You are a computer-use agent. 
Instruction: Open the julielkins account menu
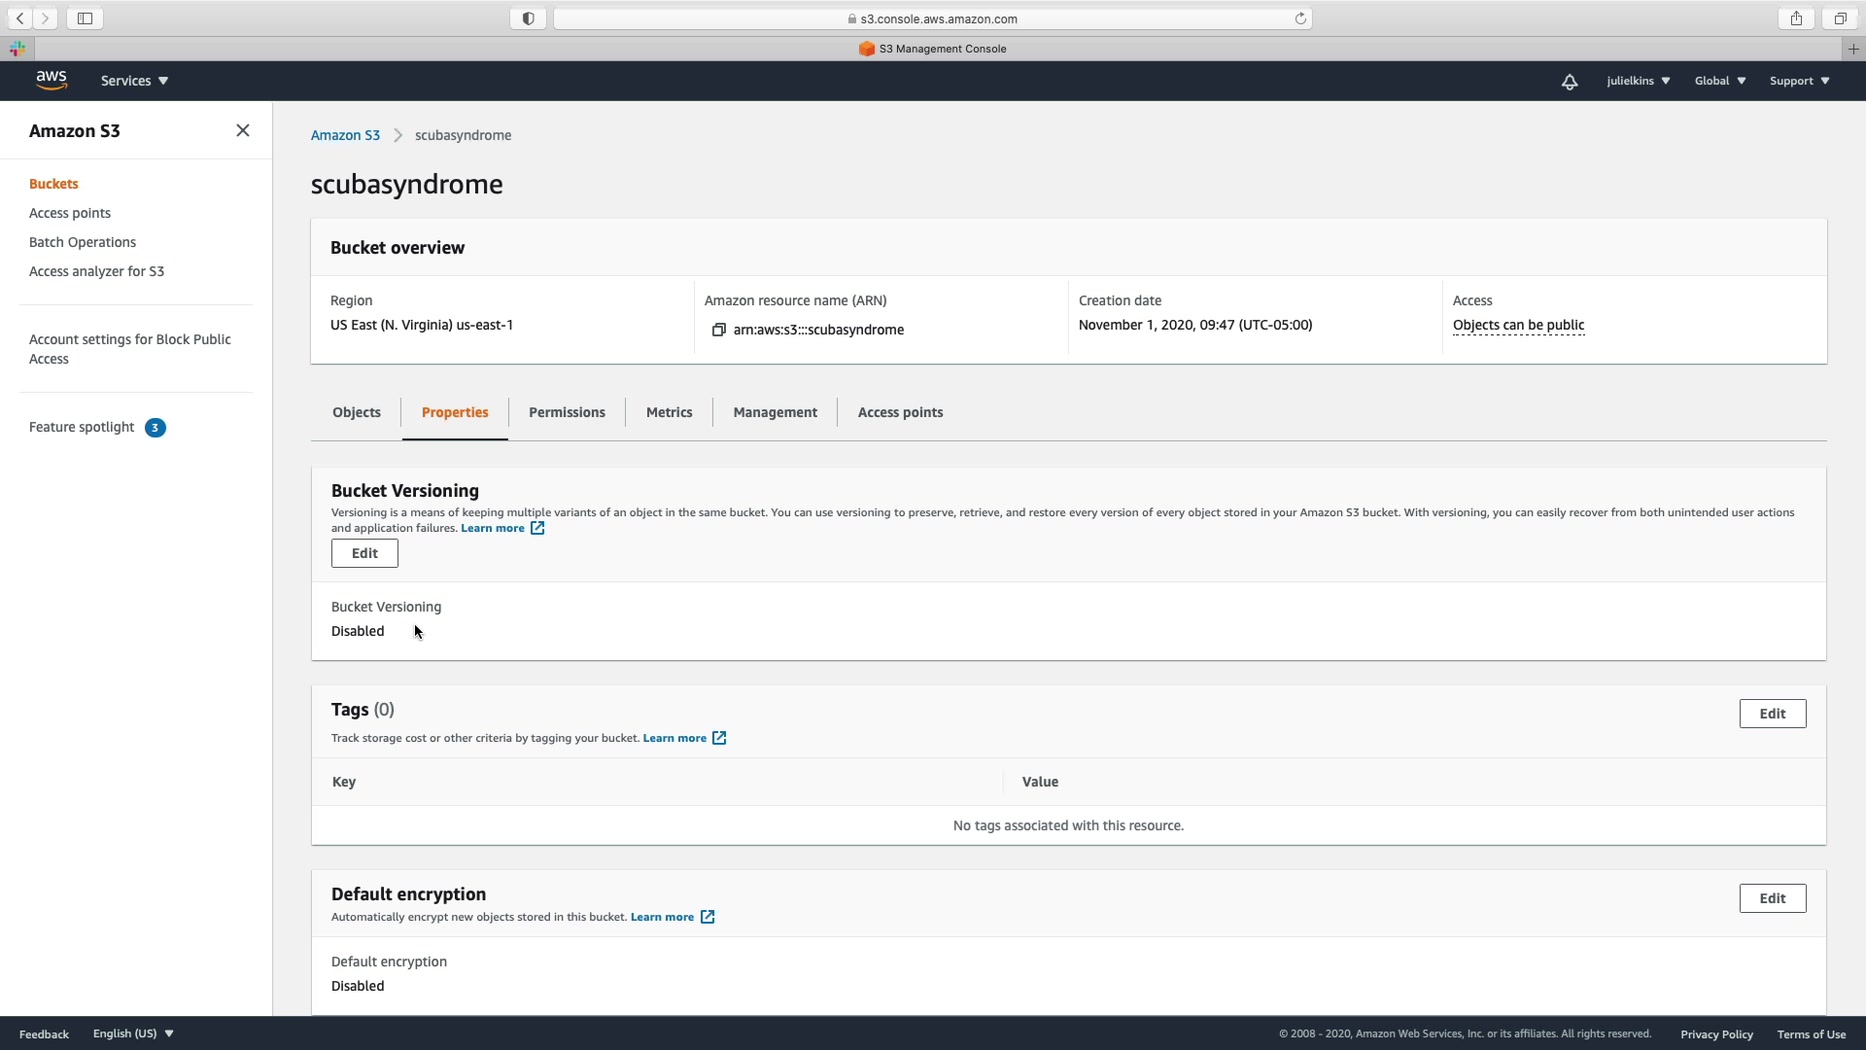[1638, 81]
